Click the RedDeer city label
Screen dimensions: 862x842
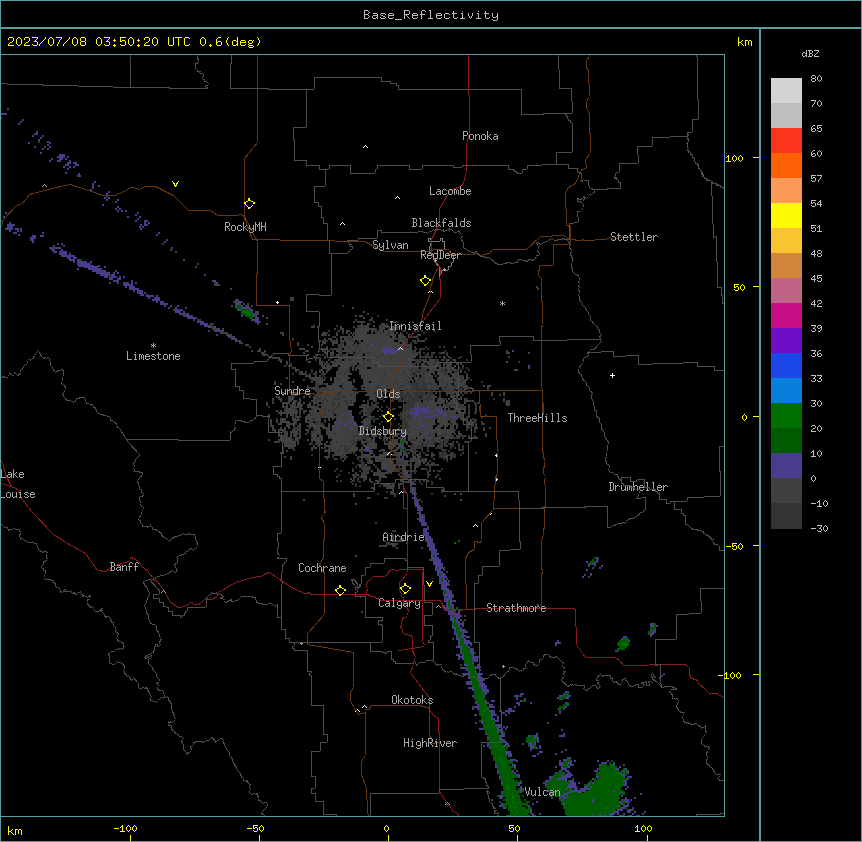click(440, 255)
